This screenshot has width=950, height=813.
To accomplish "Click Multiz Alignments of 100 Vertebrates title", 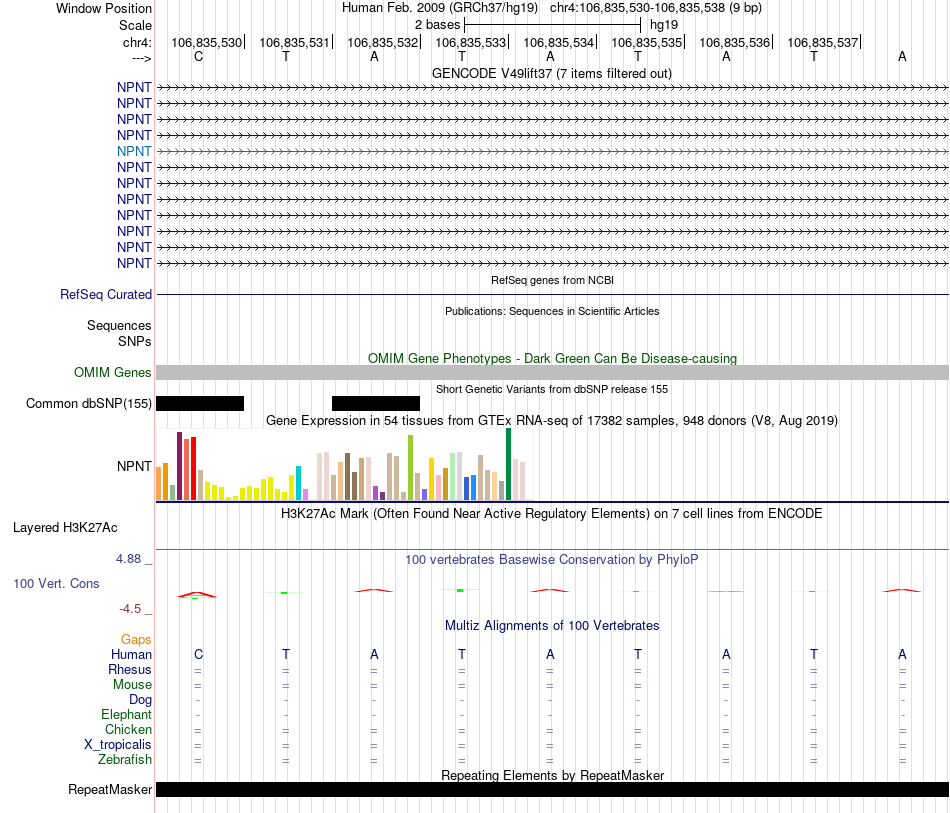I will pyautogui.click(x=552, y=625).
